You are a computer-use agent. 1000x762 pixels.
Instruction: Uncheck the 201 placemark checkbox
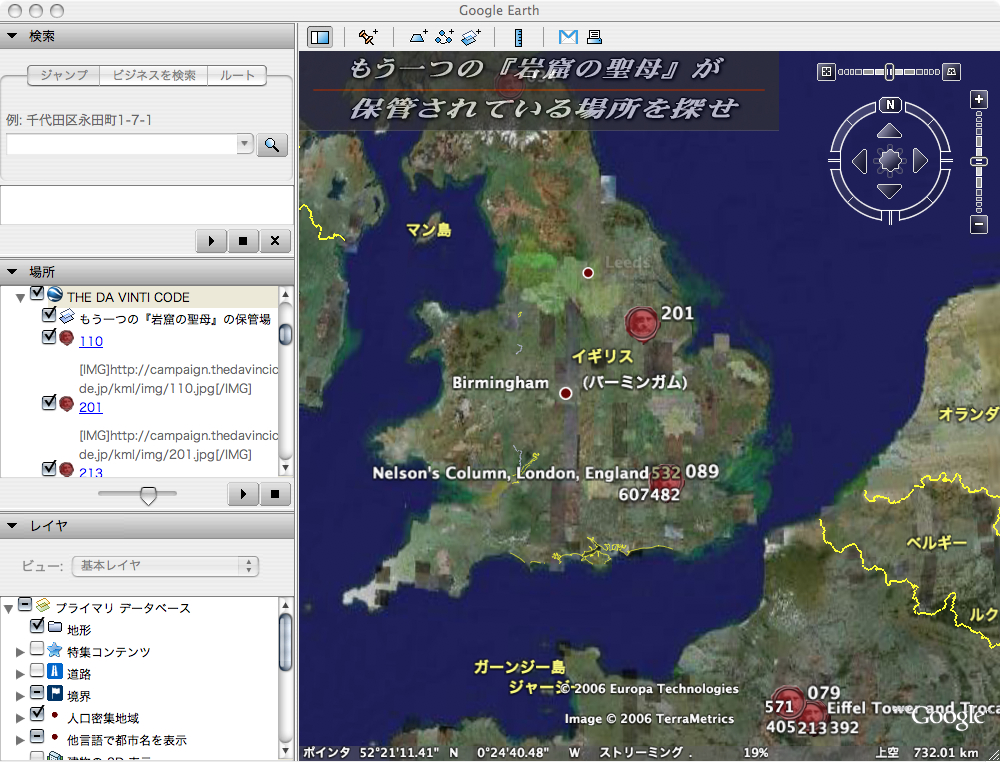pyautogui.click(x=49, y=402)
